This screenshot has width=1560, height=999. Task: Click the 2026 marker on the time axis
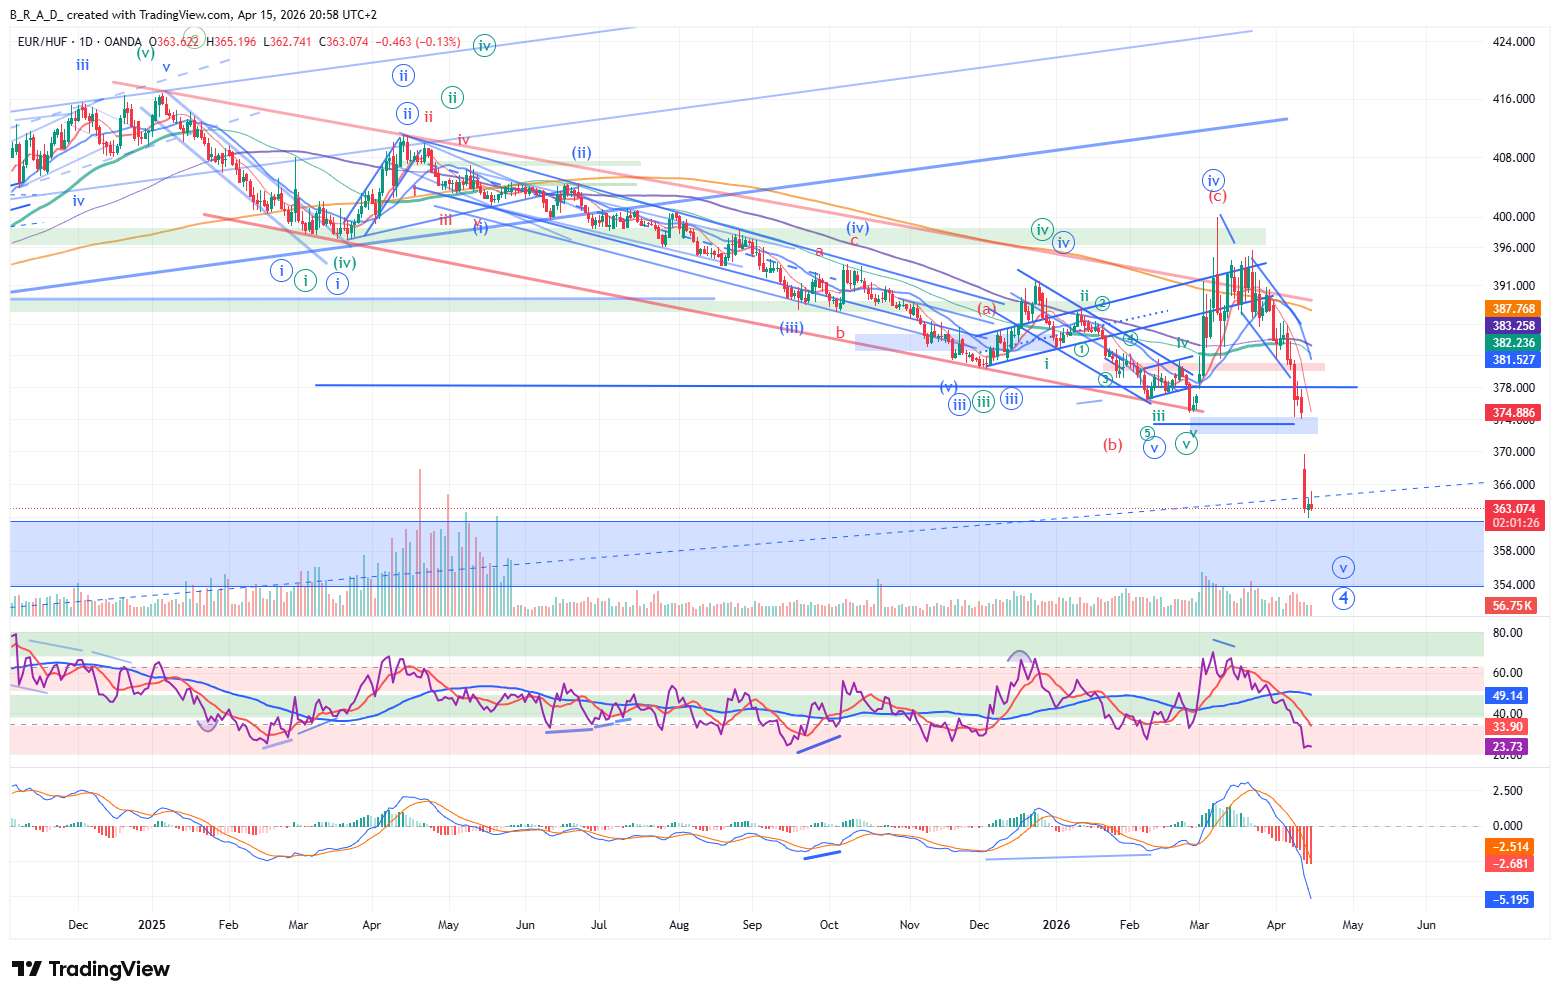(x=1056, y=925)
